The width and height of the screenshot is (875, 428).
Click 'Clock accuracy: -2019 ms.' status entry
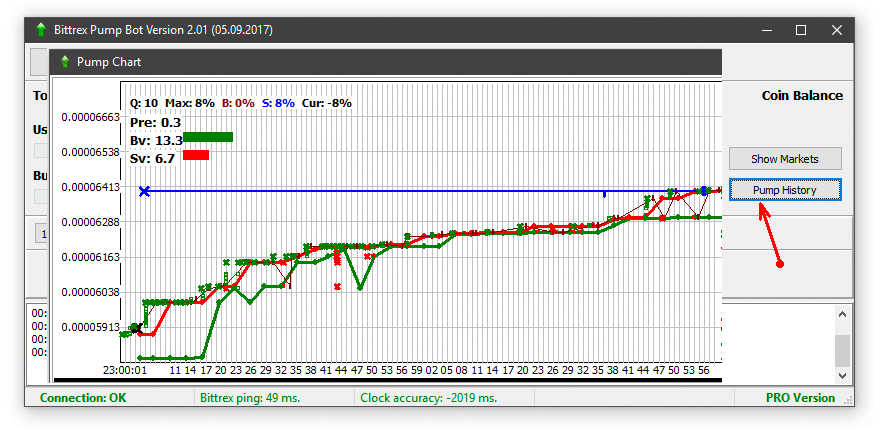(429, 398)
